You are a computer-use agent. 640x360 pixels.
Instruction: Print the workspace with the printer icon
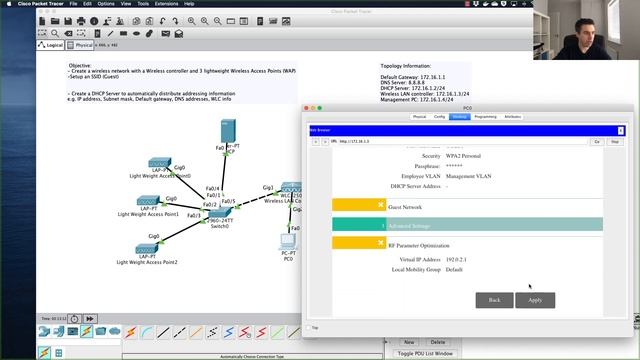(x=81, y=21)
